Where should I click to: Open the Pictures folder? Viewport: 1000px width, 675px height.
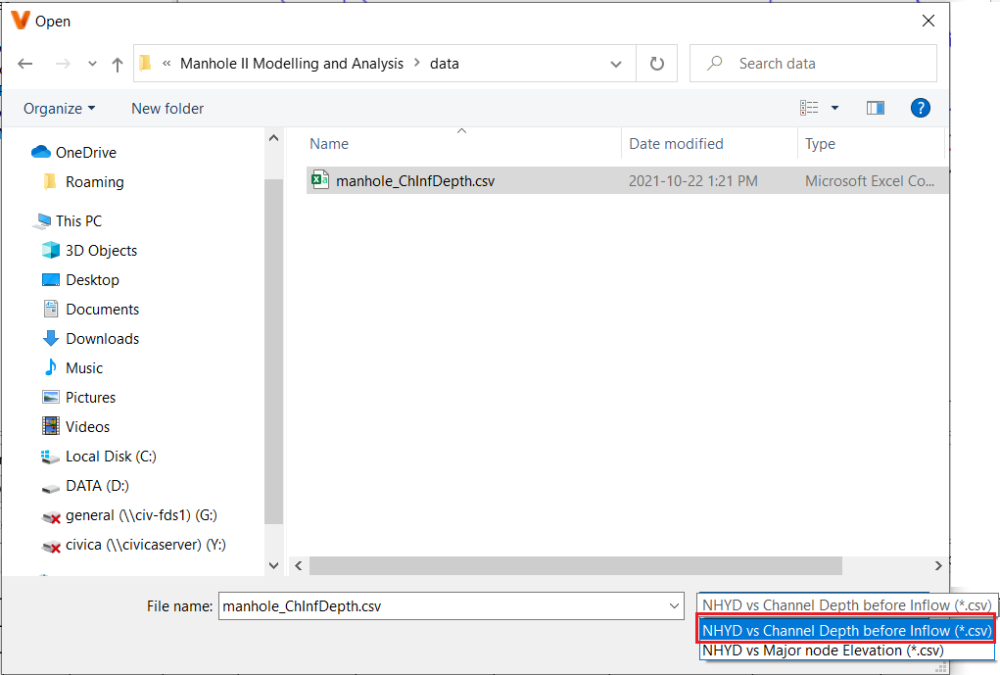click(90, 397)
